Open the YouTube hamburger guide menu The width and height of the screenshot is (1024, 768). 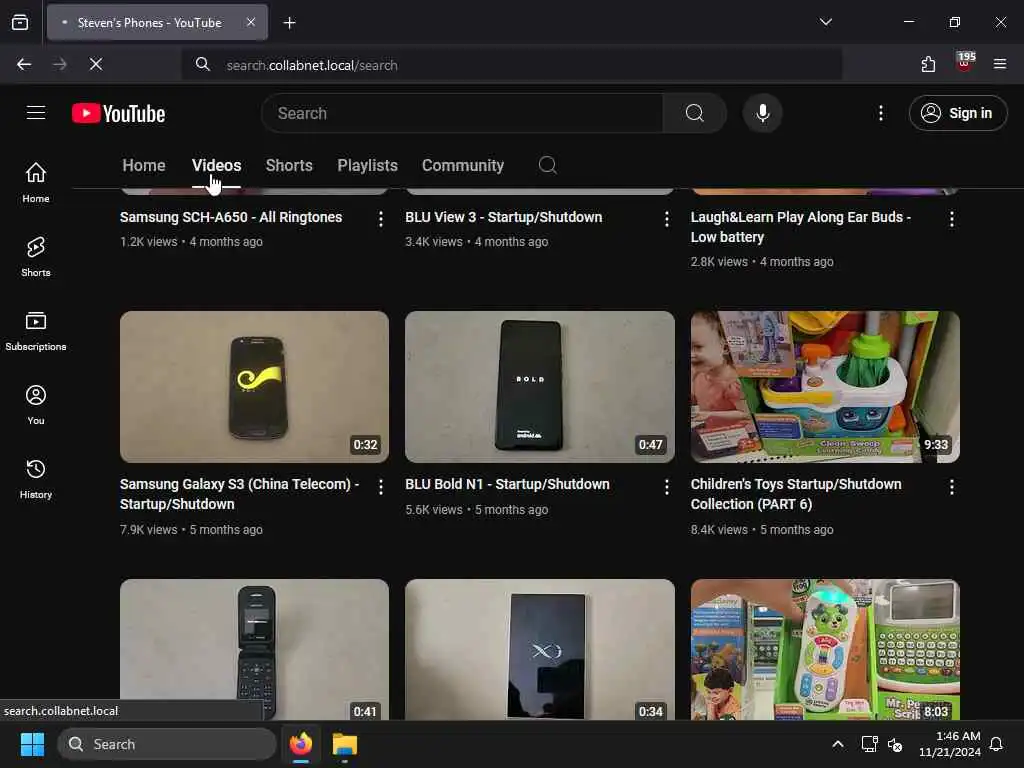pyautogui.click(x=36, y=113)
